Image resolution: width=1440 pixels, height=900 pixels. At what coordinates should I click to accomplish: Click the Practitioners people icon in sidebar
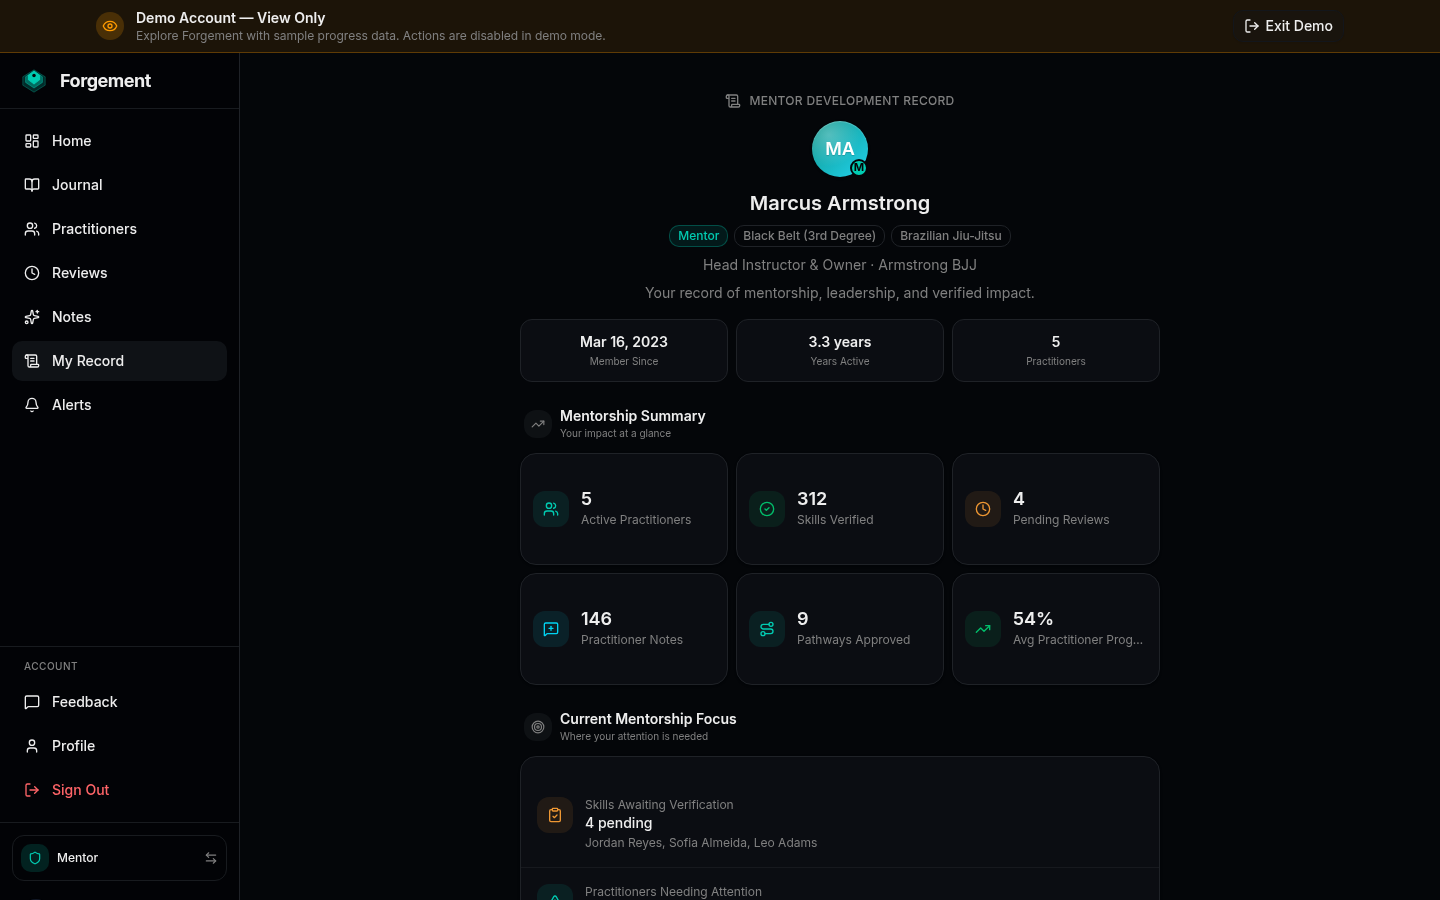[32, 229]
